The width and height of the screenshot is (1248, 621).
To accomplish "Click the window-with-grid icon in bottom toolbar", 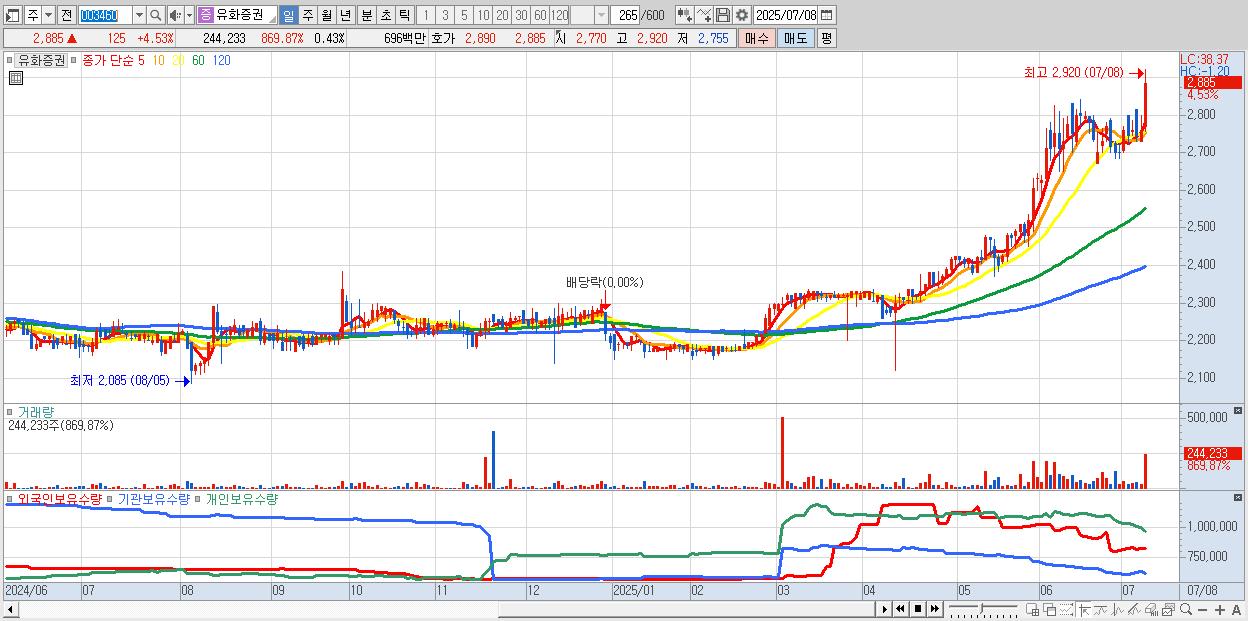I will click(x=1032, y=610).
